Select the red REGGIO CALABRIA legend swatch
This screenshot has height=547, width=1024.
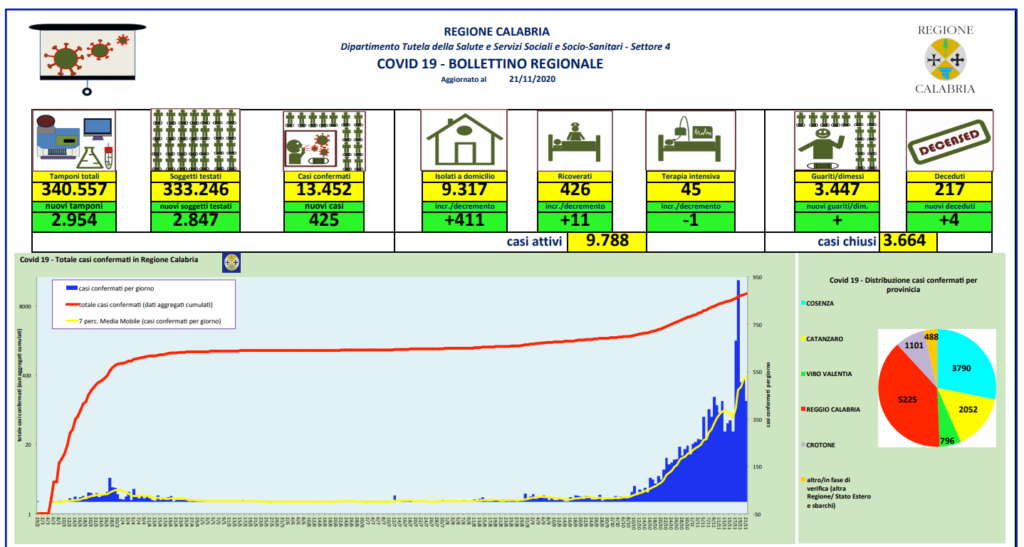pyautogui.click(x=804, y=409)
